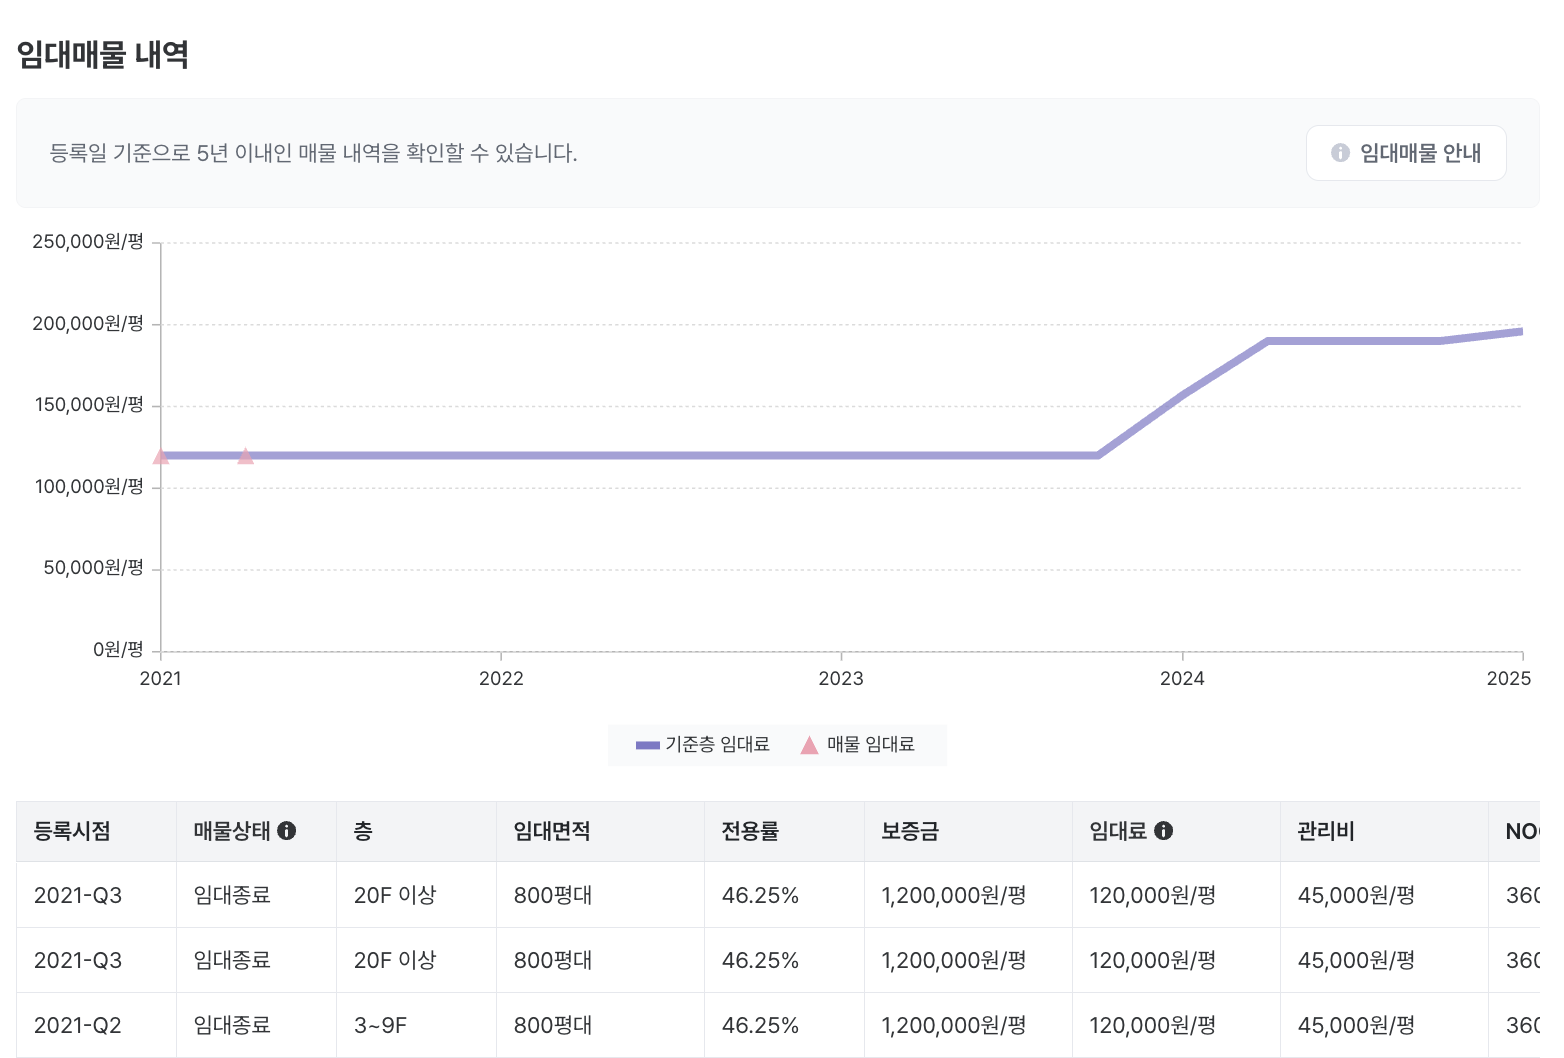The width and height of the screenshot is (1564, 1058).
Task: Select the 보증금 column header
Action: (x=910, y=831)
